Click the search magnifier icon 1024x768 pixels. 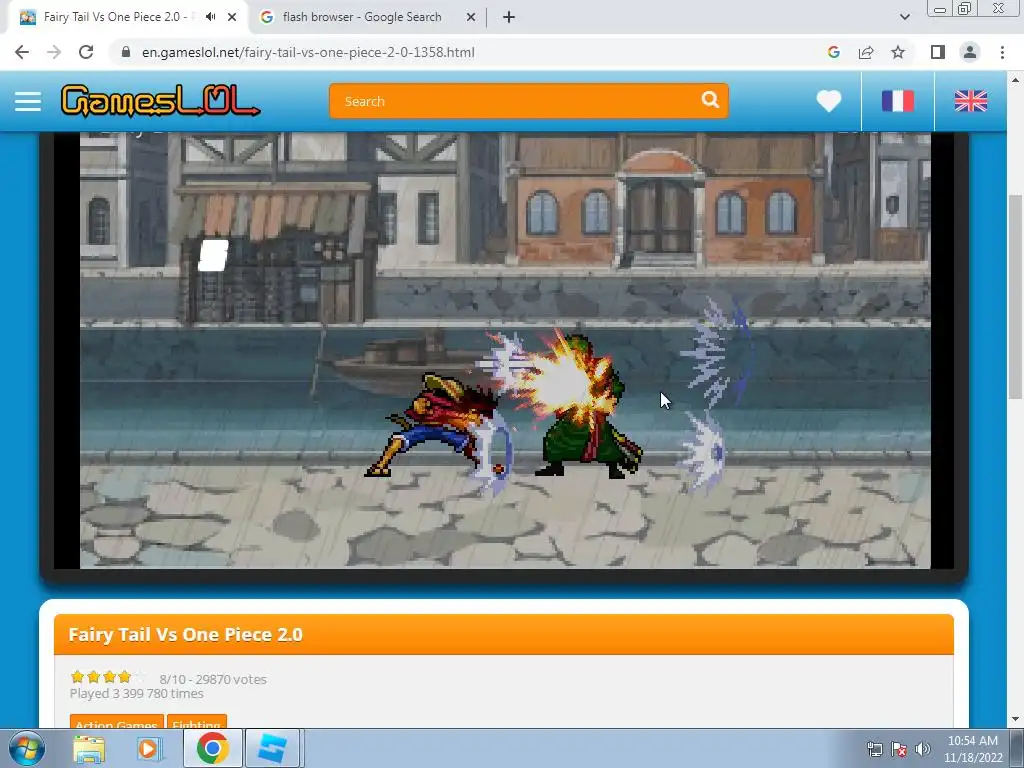710,100
